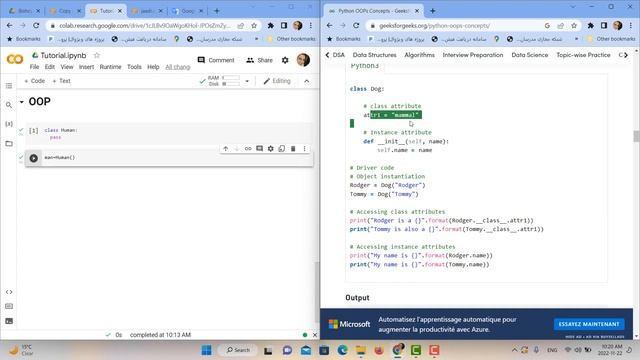Open the View menu in Colab
This screenshot has height=360, width=640.
click(67, 67)
